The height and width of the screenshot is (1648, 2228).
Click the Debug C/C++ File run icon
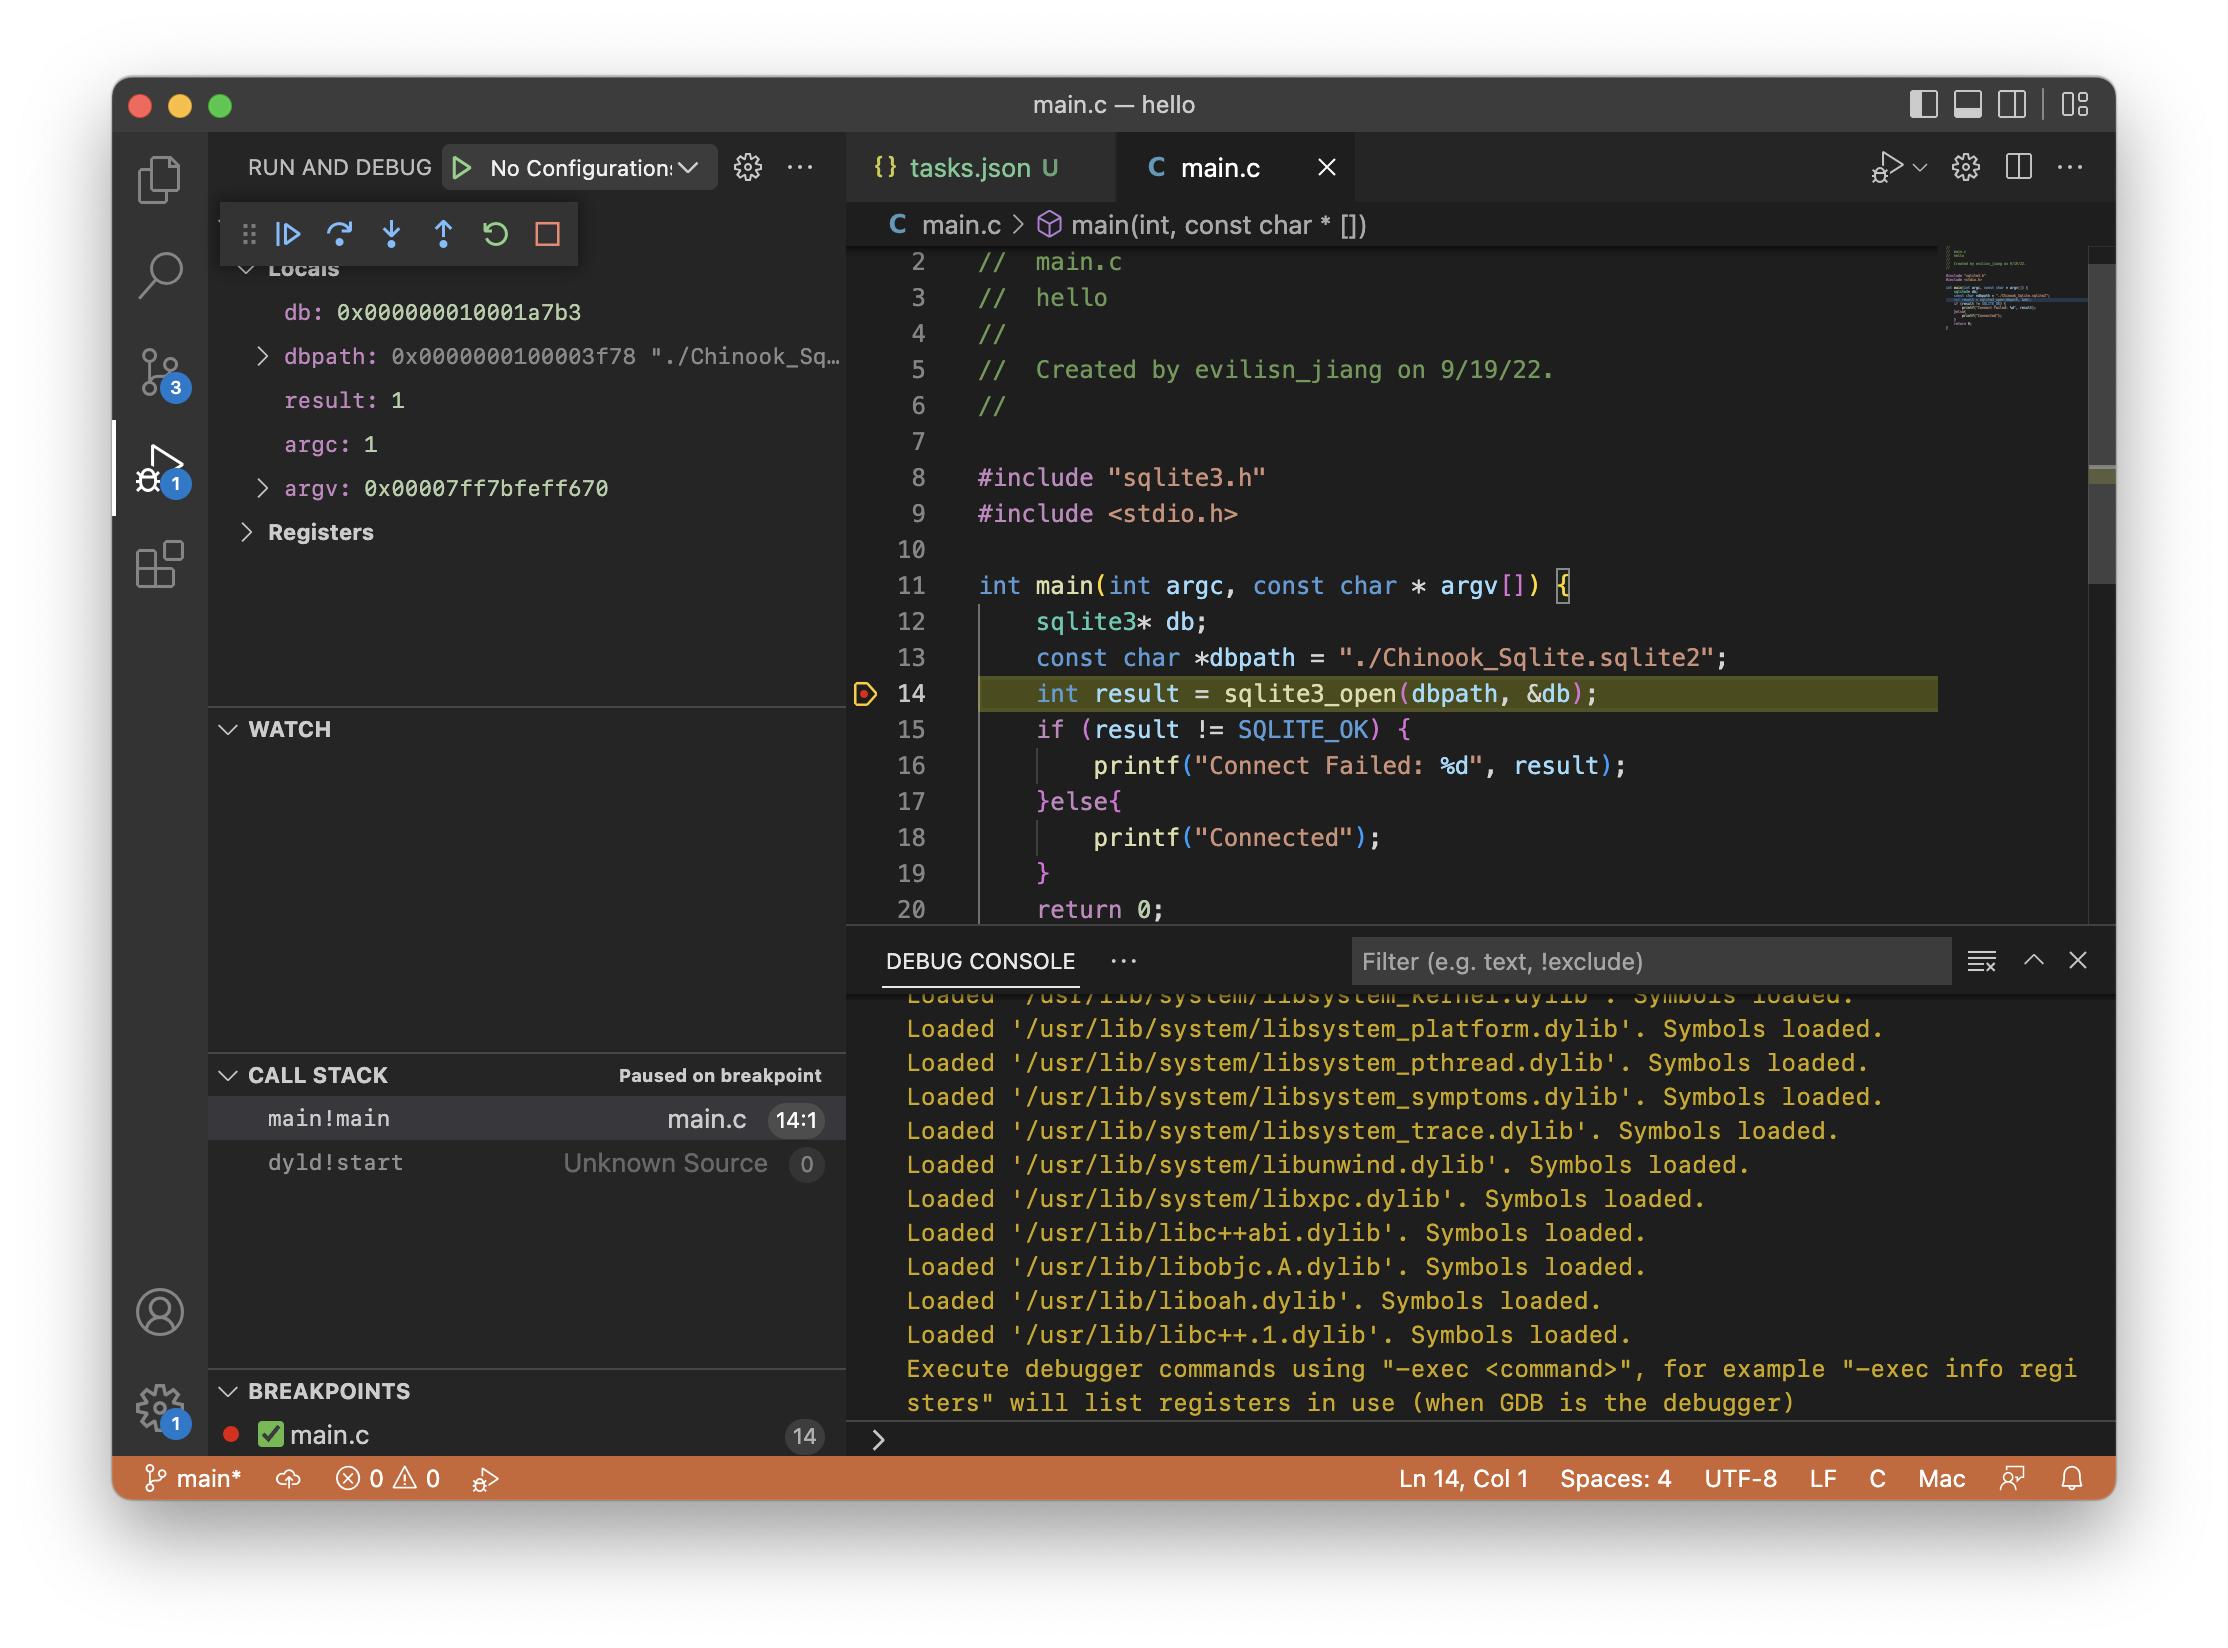point(1887,167)
